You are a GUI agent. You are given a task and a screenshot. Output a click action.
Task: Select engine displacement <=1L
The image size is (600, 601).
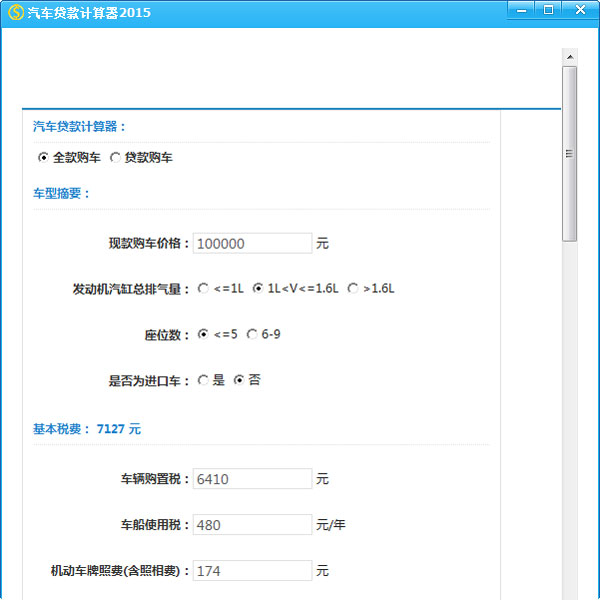203,289
